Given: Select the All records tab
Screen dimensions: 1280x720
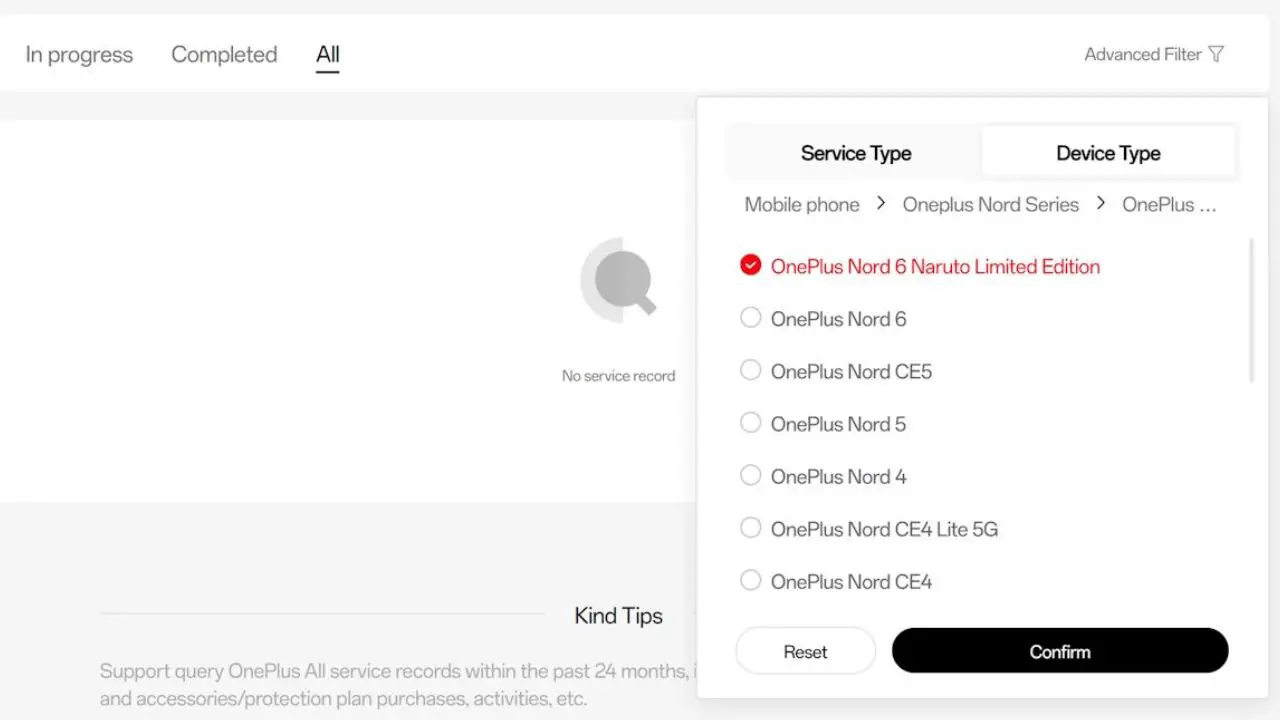Looking at the screenshot, I should click(328, 55).
